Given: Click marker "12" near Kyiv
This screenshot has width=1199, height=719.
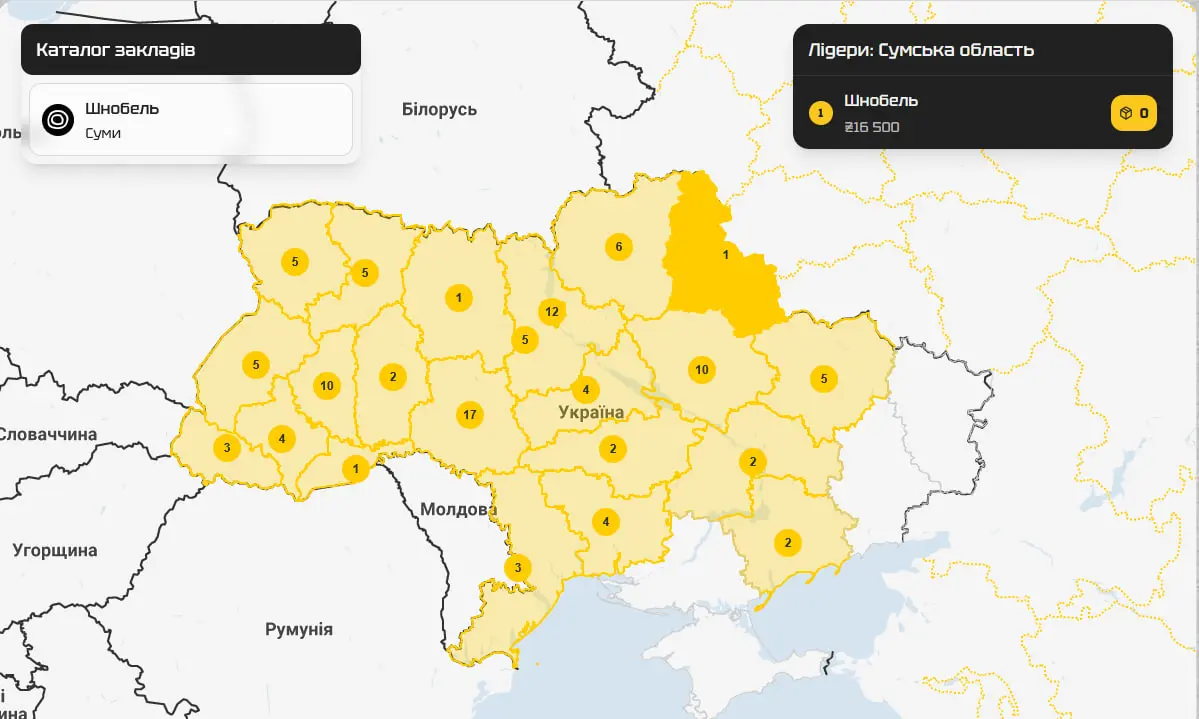Looking at the screenshot, I should point(551,311).
